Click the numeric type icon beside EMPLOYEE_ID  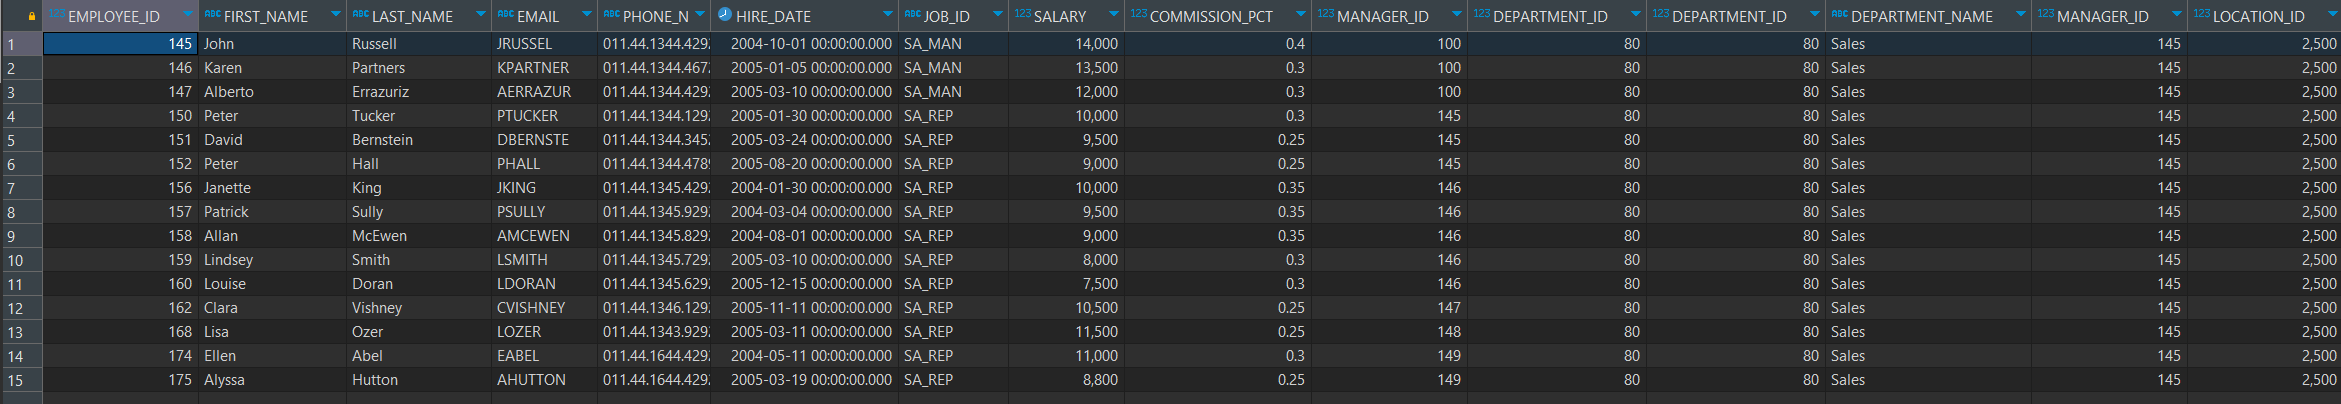pos(57,15)
